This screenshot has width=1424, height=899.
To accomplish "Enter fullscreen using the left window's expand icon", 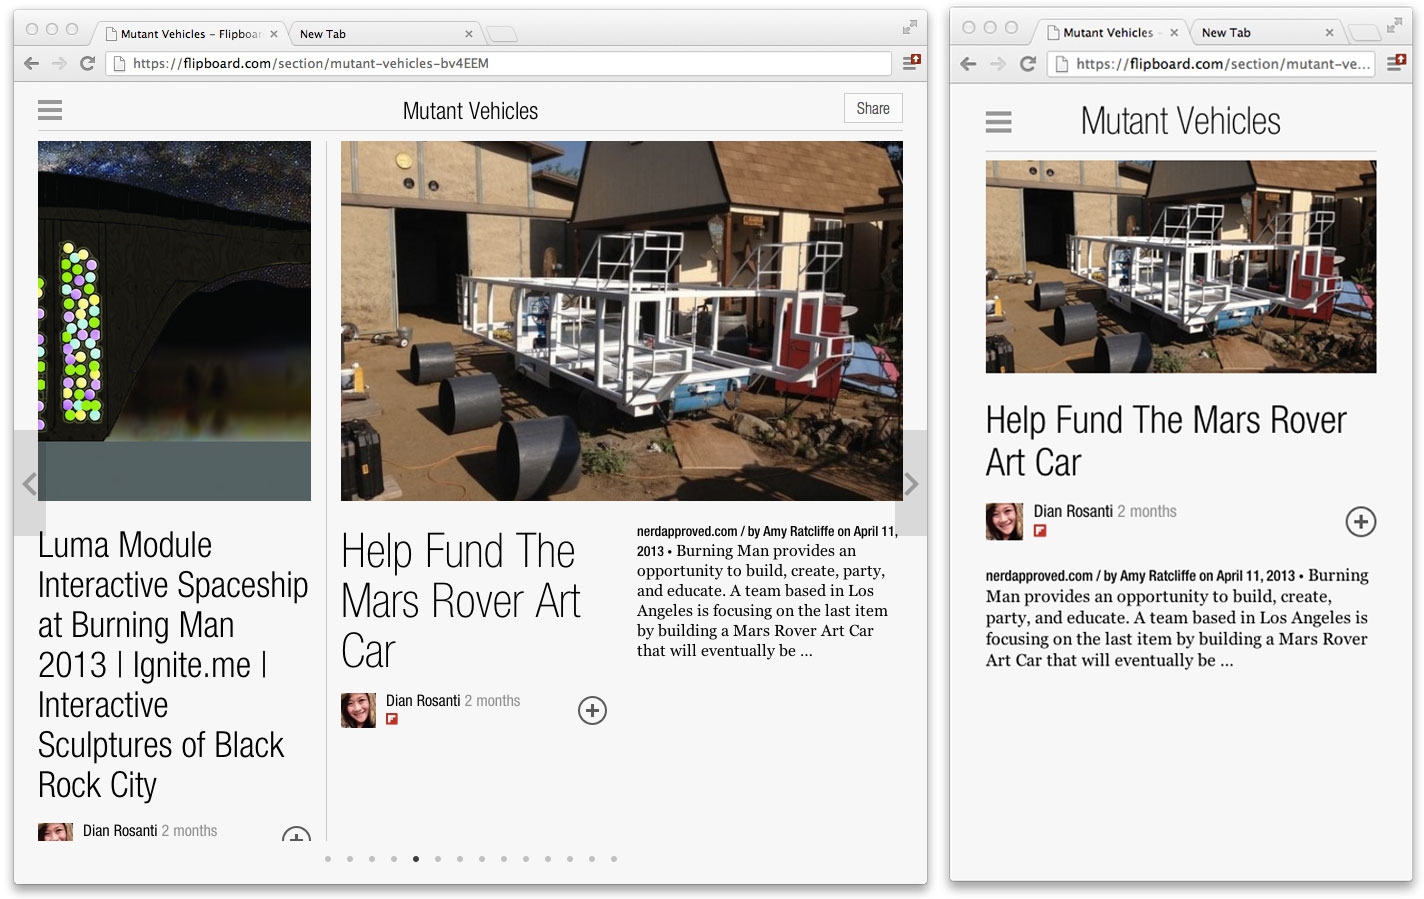I will coord(909,27).
